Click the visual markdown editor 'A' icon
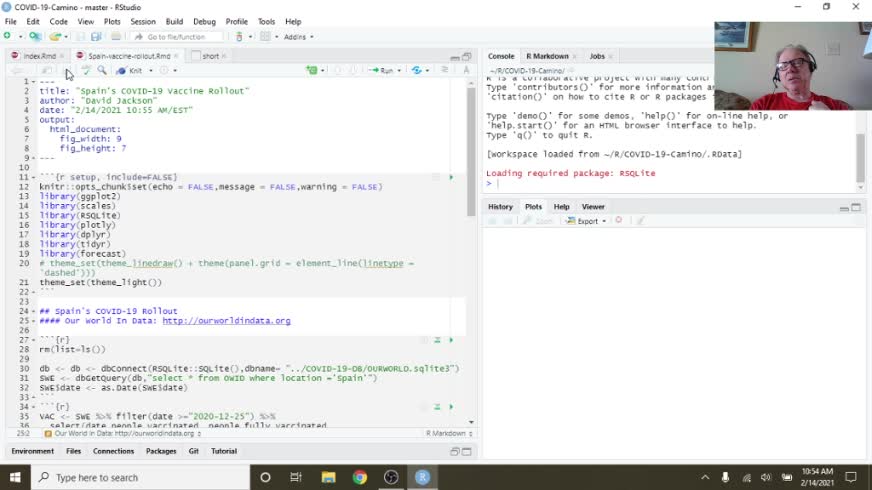The height and width of the screenshot is (490, 872). 466,70
